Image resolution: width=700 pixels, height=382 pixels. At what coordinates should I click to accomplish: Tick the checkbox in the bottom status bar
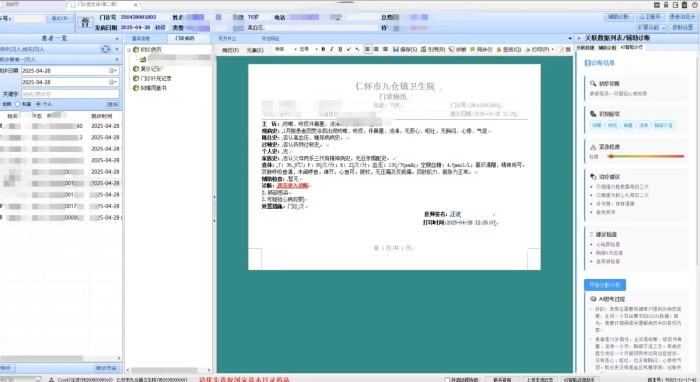pyautogui.click(x=447, y=380)
